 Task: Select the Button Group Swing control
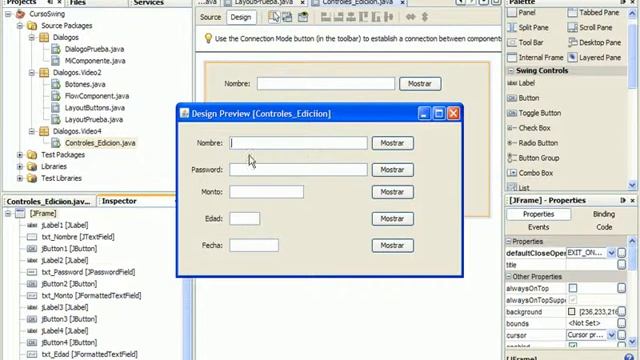click(533, 158)
